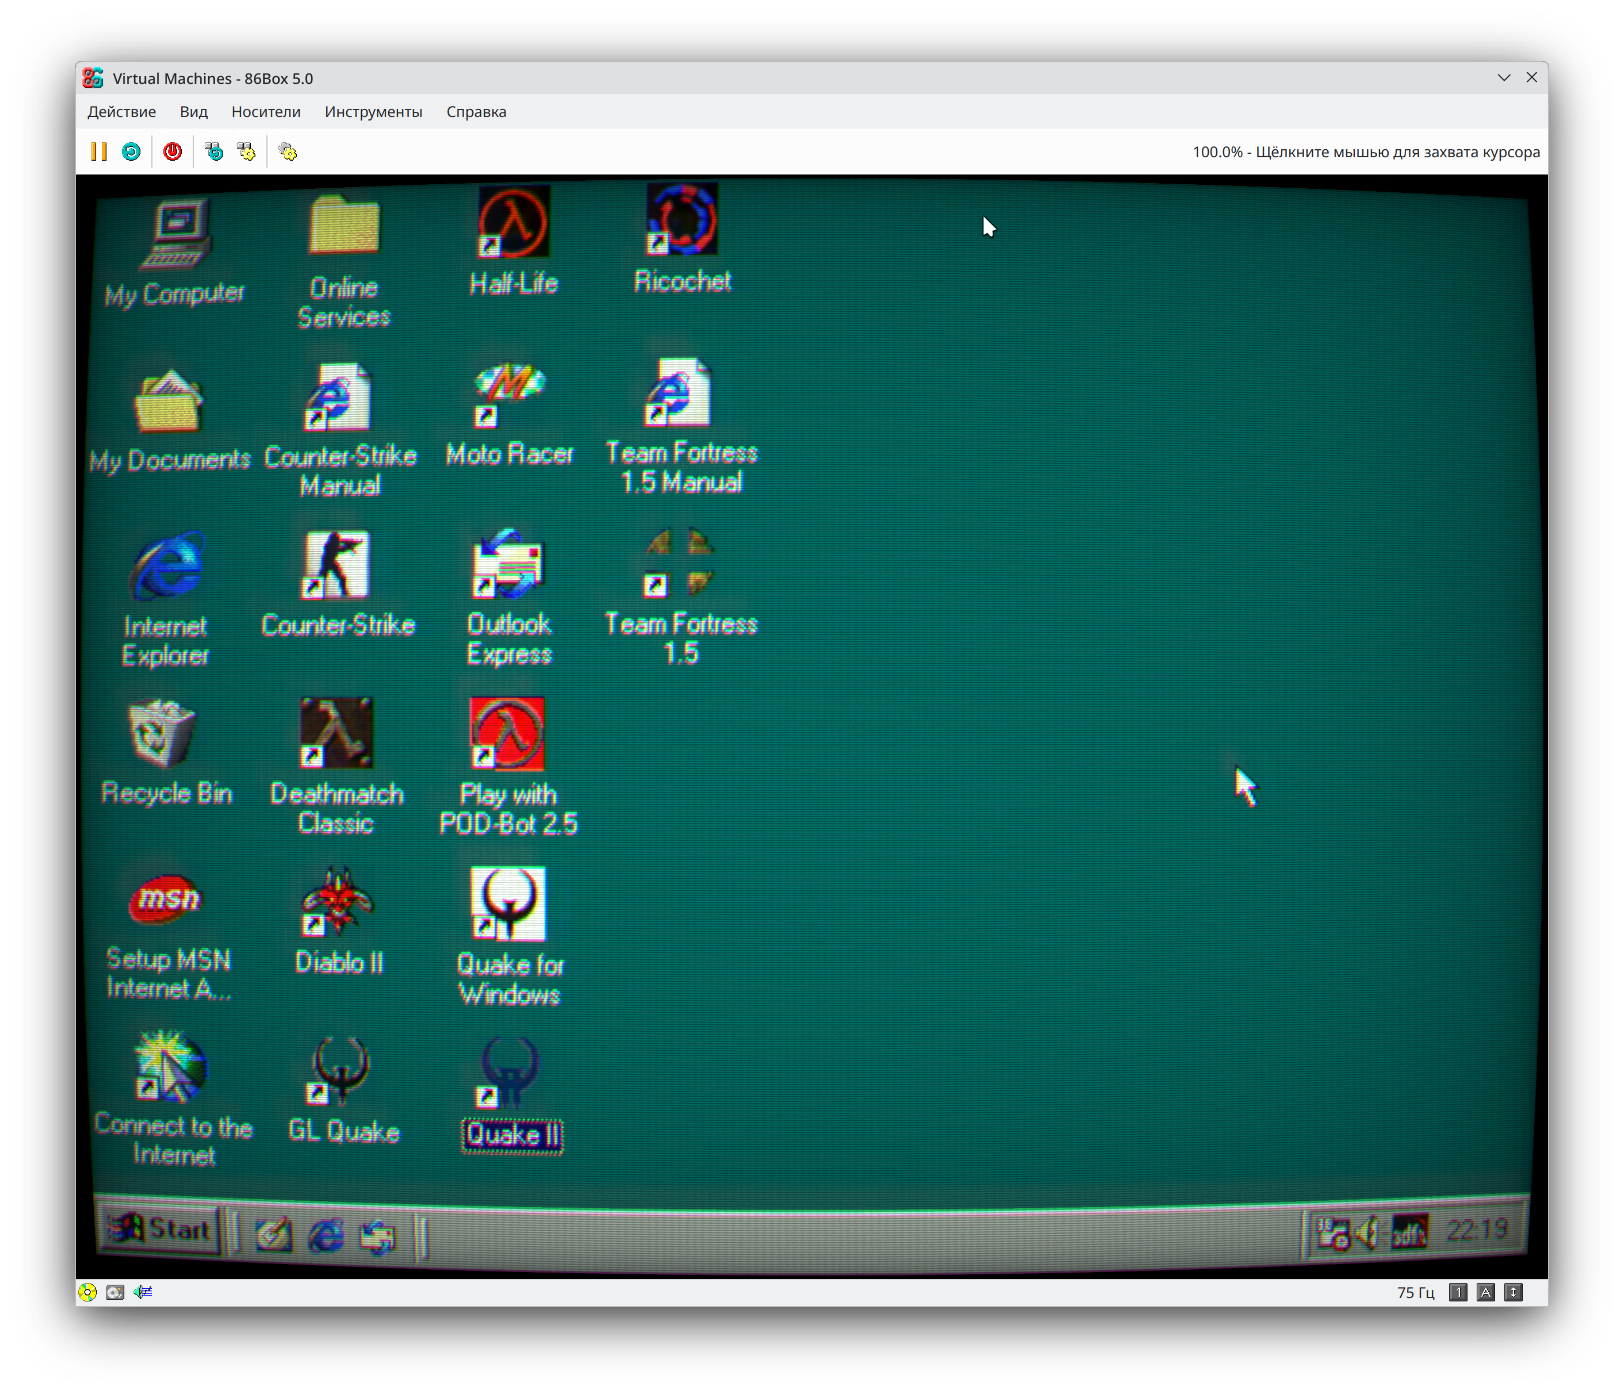Open the 86Box settings gear icon

click(288, 152)
